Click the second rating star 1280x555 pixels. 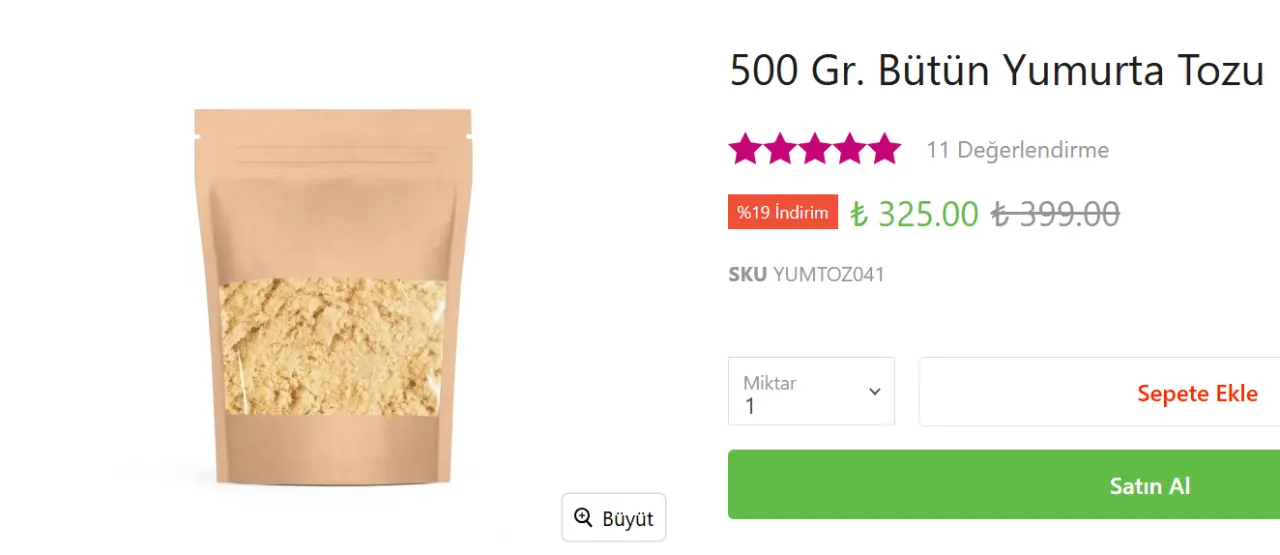click(x=780, y=149)
